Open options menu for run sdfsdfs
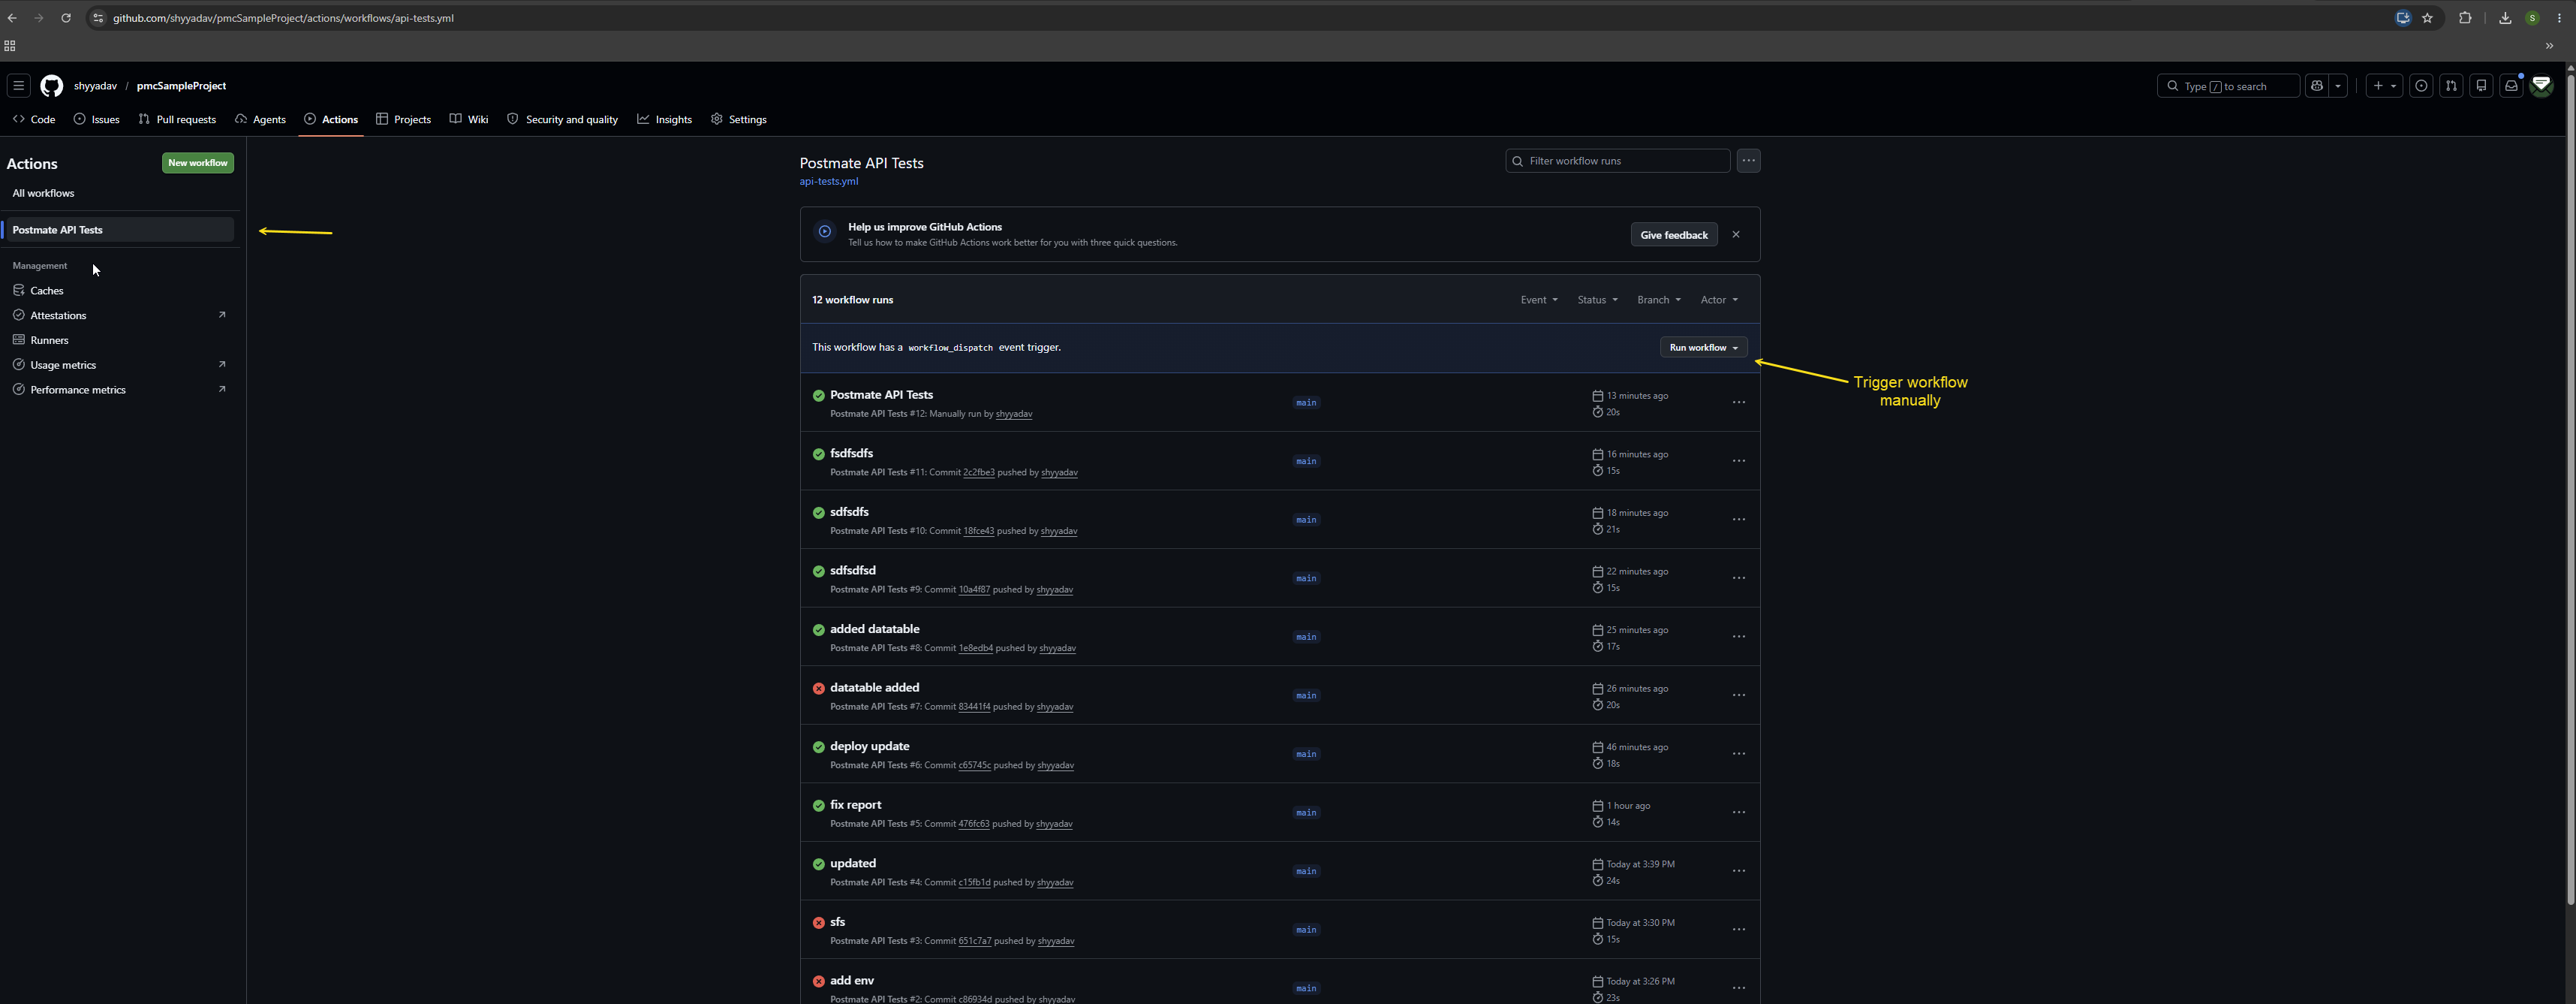 coord(1739,520)
